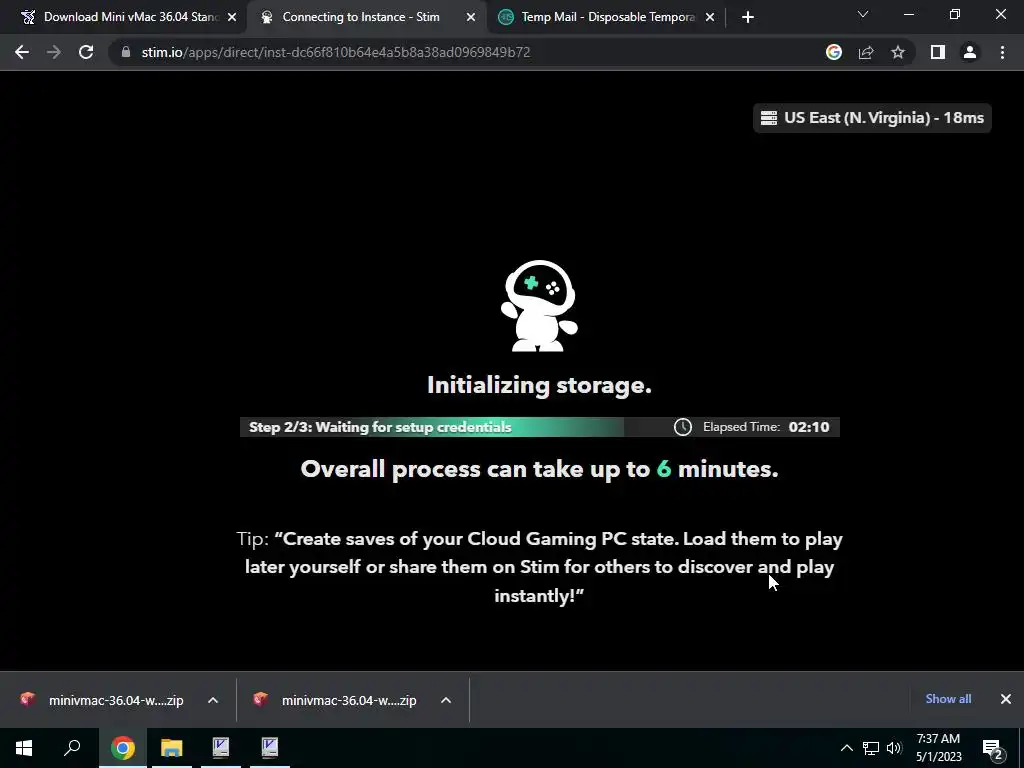Open a new browser tab

tap(748, 18)
